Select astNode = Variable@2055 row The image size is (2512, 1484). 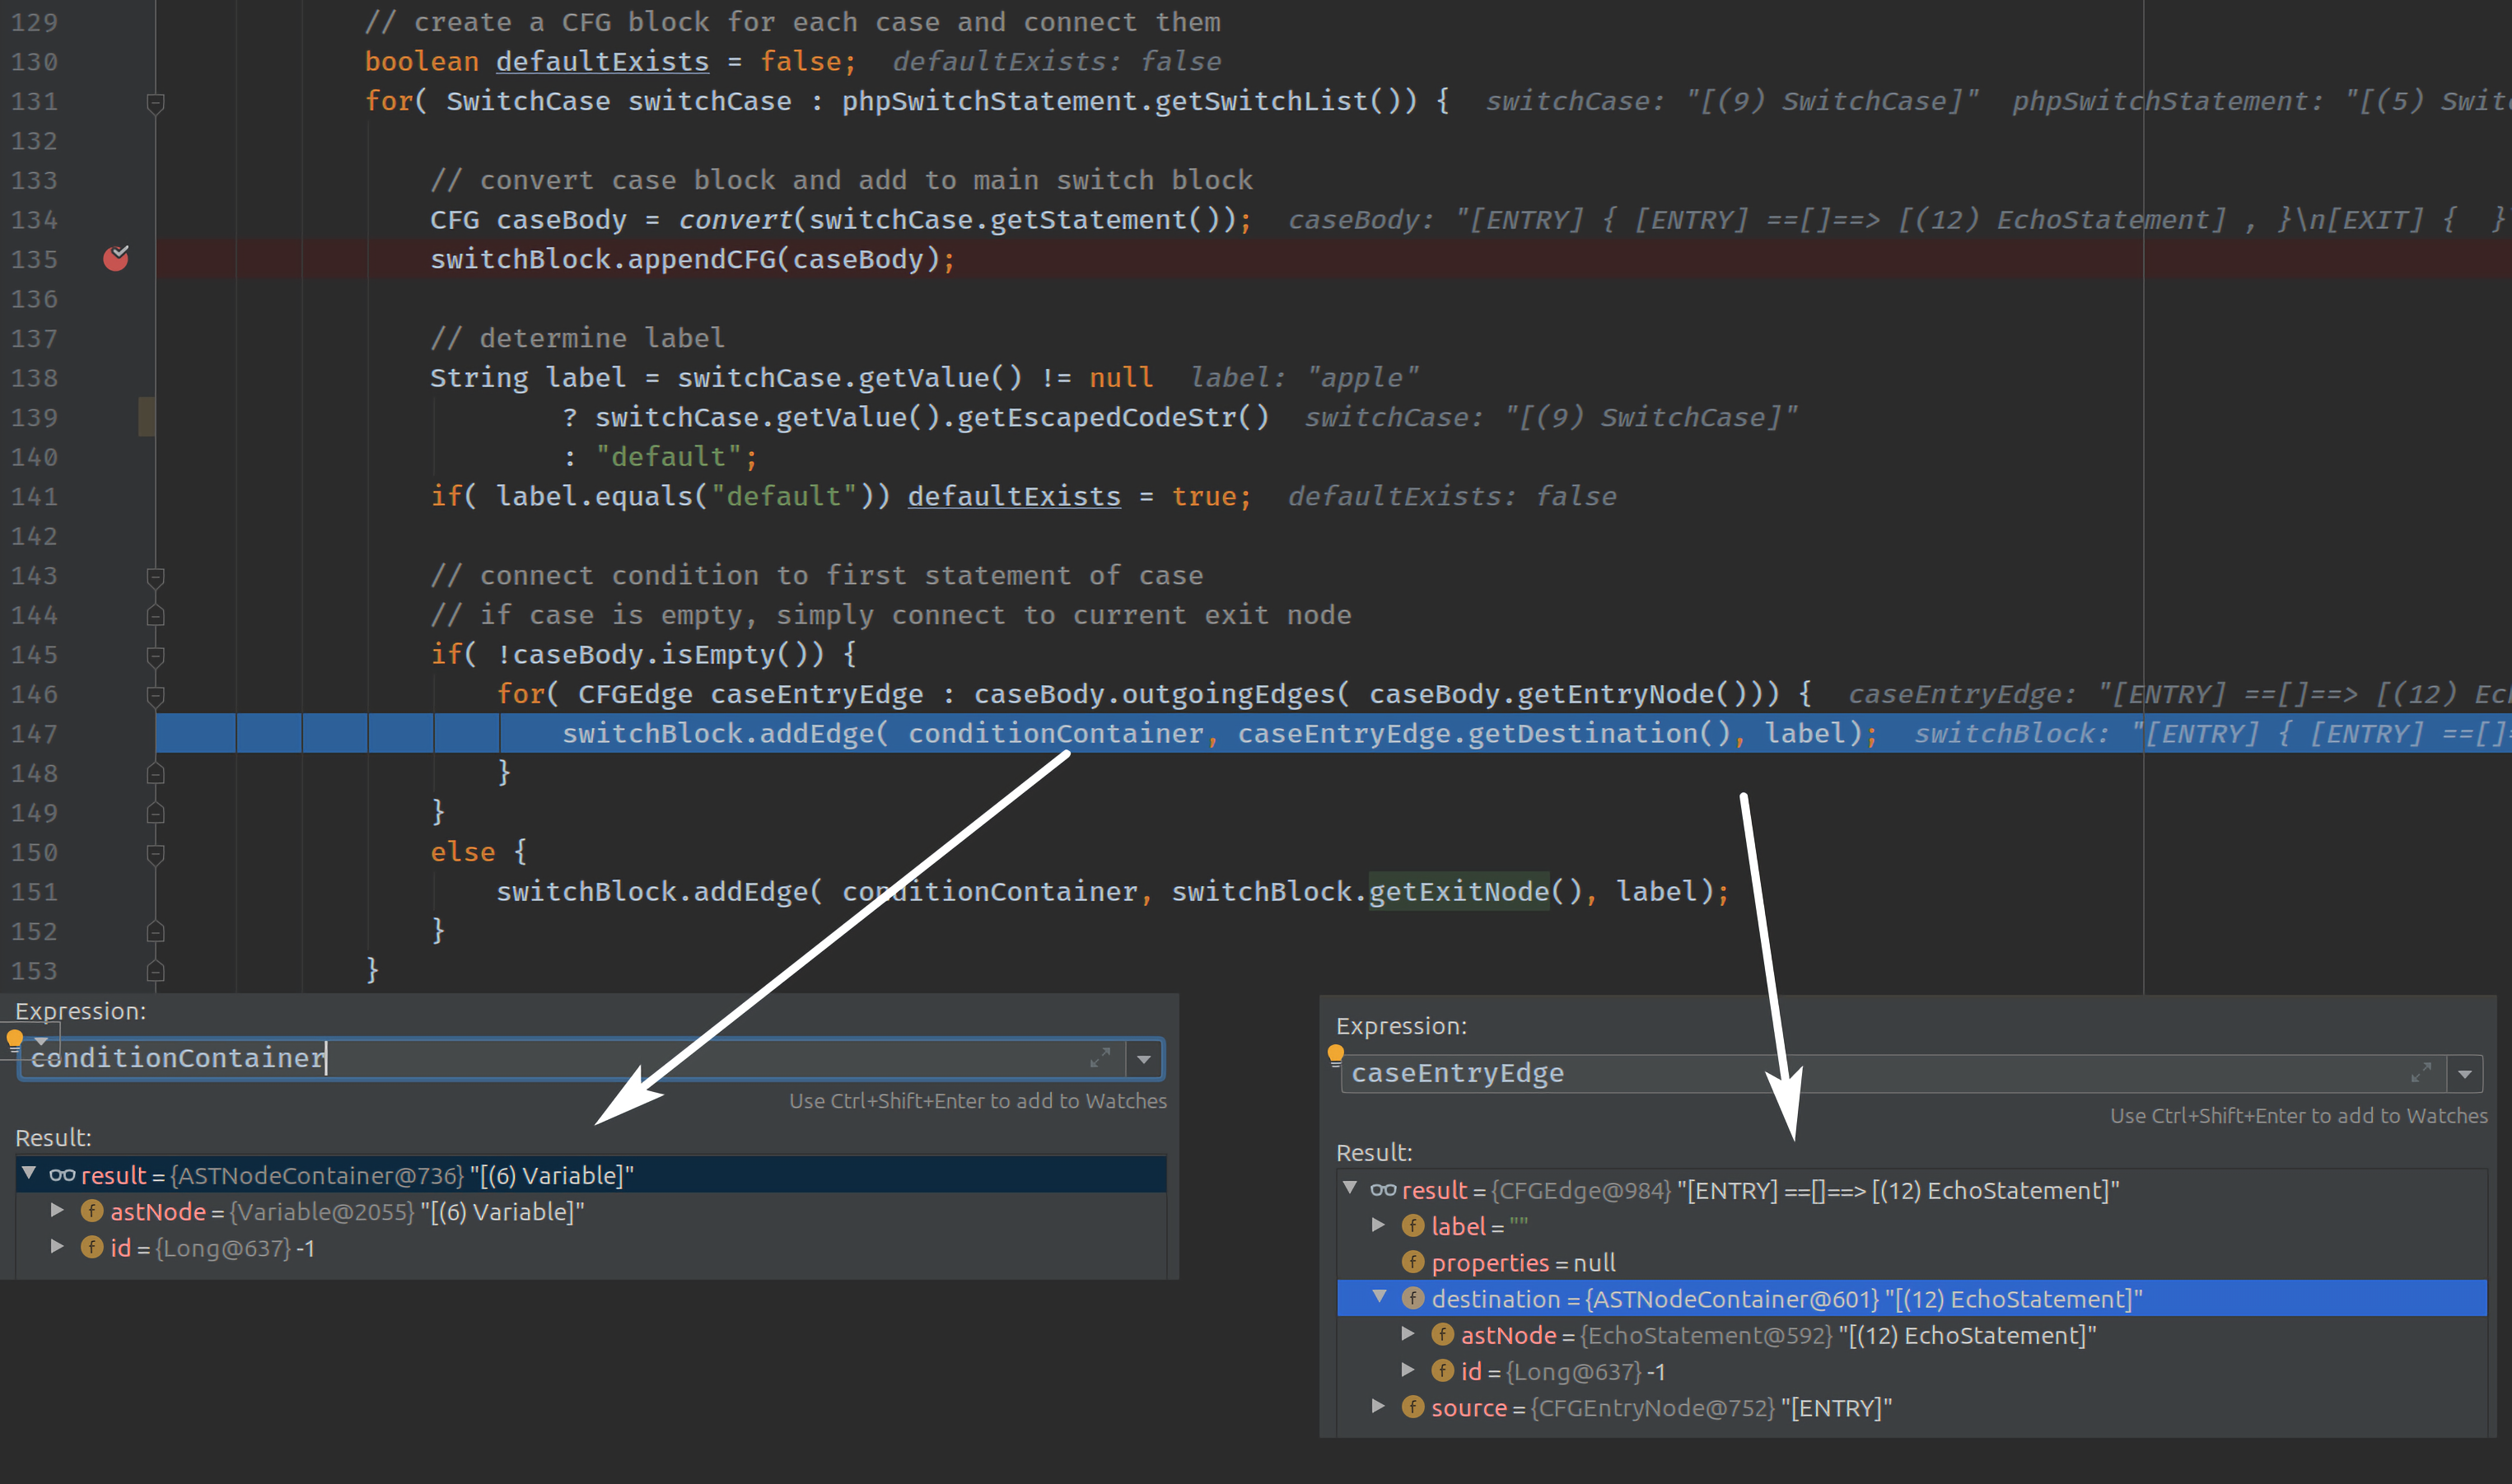click(591, 1211)
